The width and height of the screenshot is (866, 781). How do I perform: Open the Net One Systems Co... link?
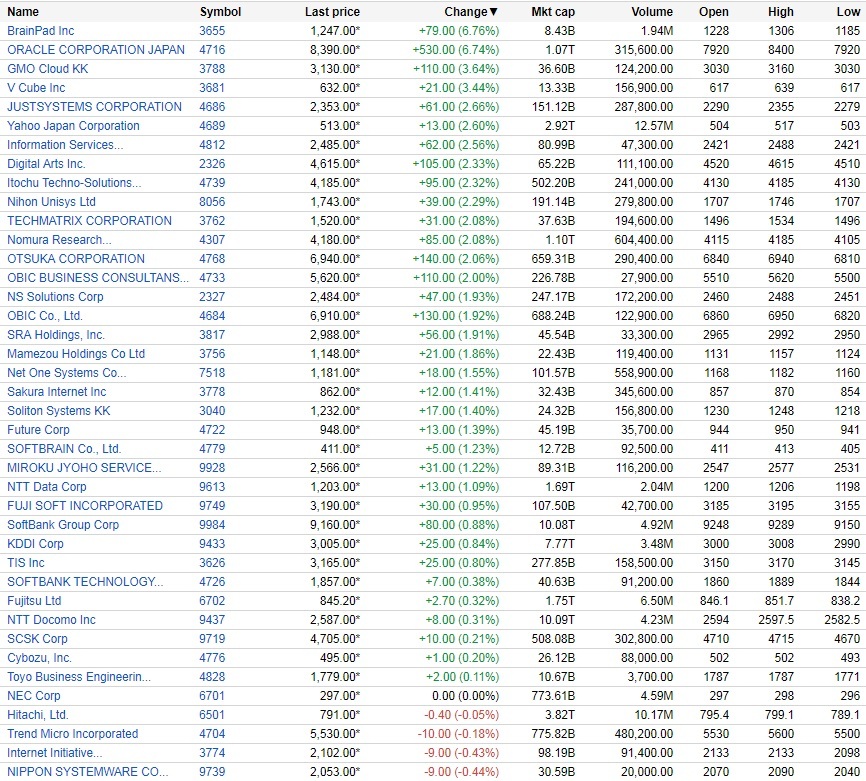tap(66, 373)
